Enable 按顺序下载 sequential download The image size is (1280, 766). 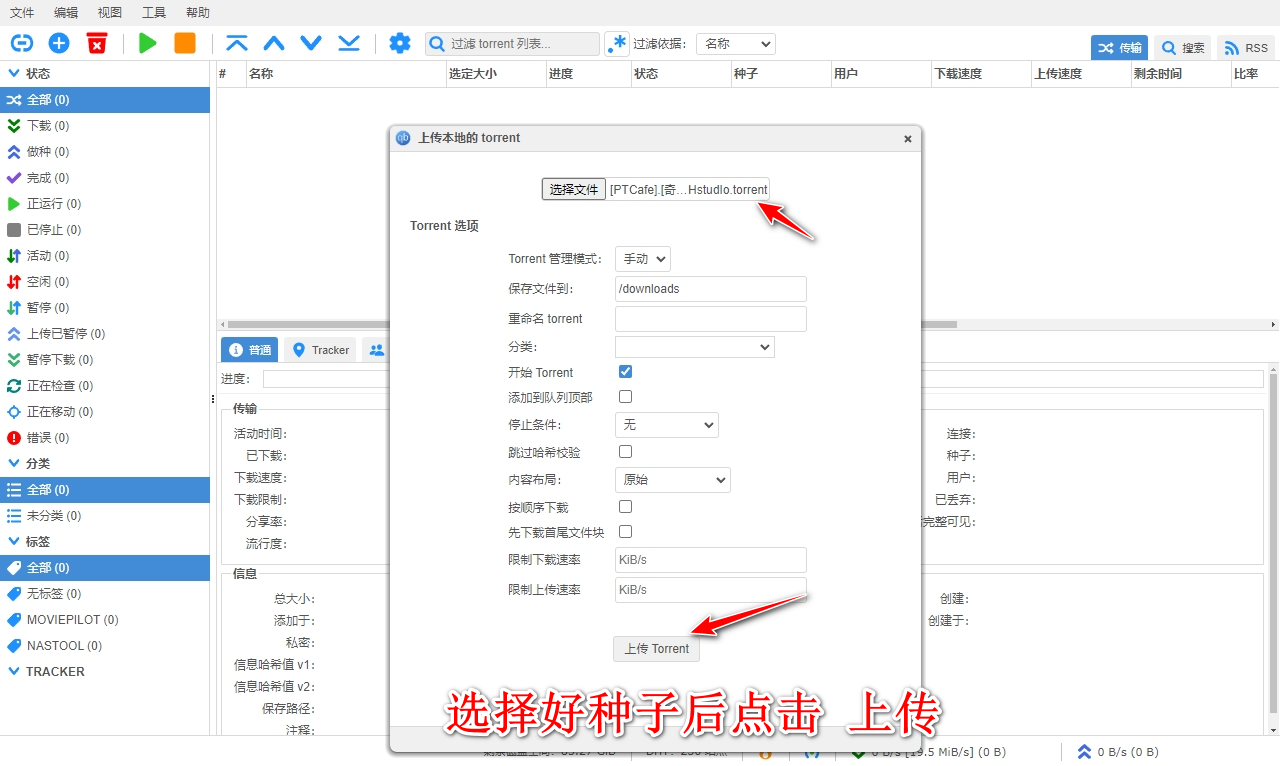coord(624,507)
